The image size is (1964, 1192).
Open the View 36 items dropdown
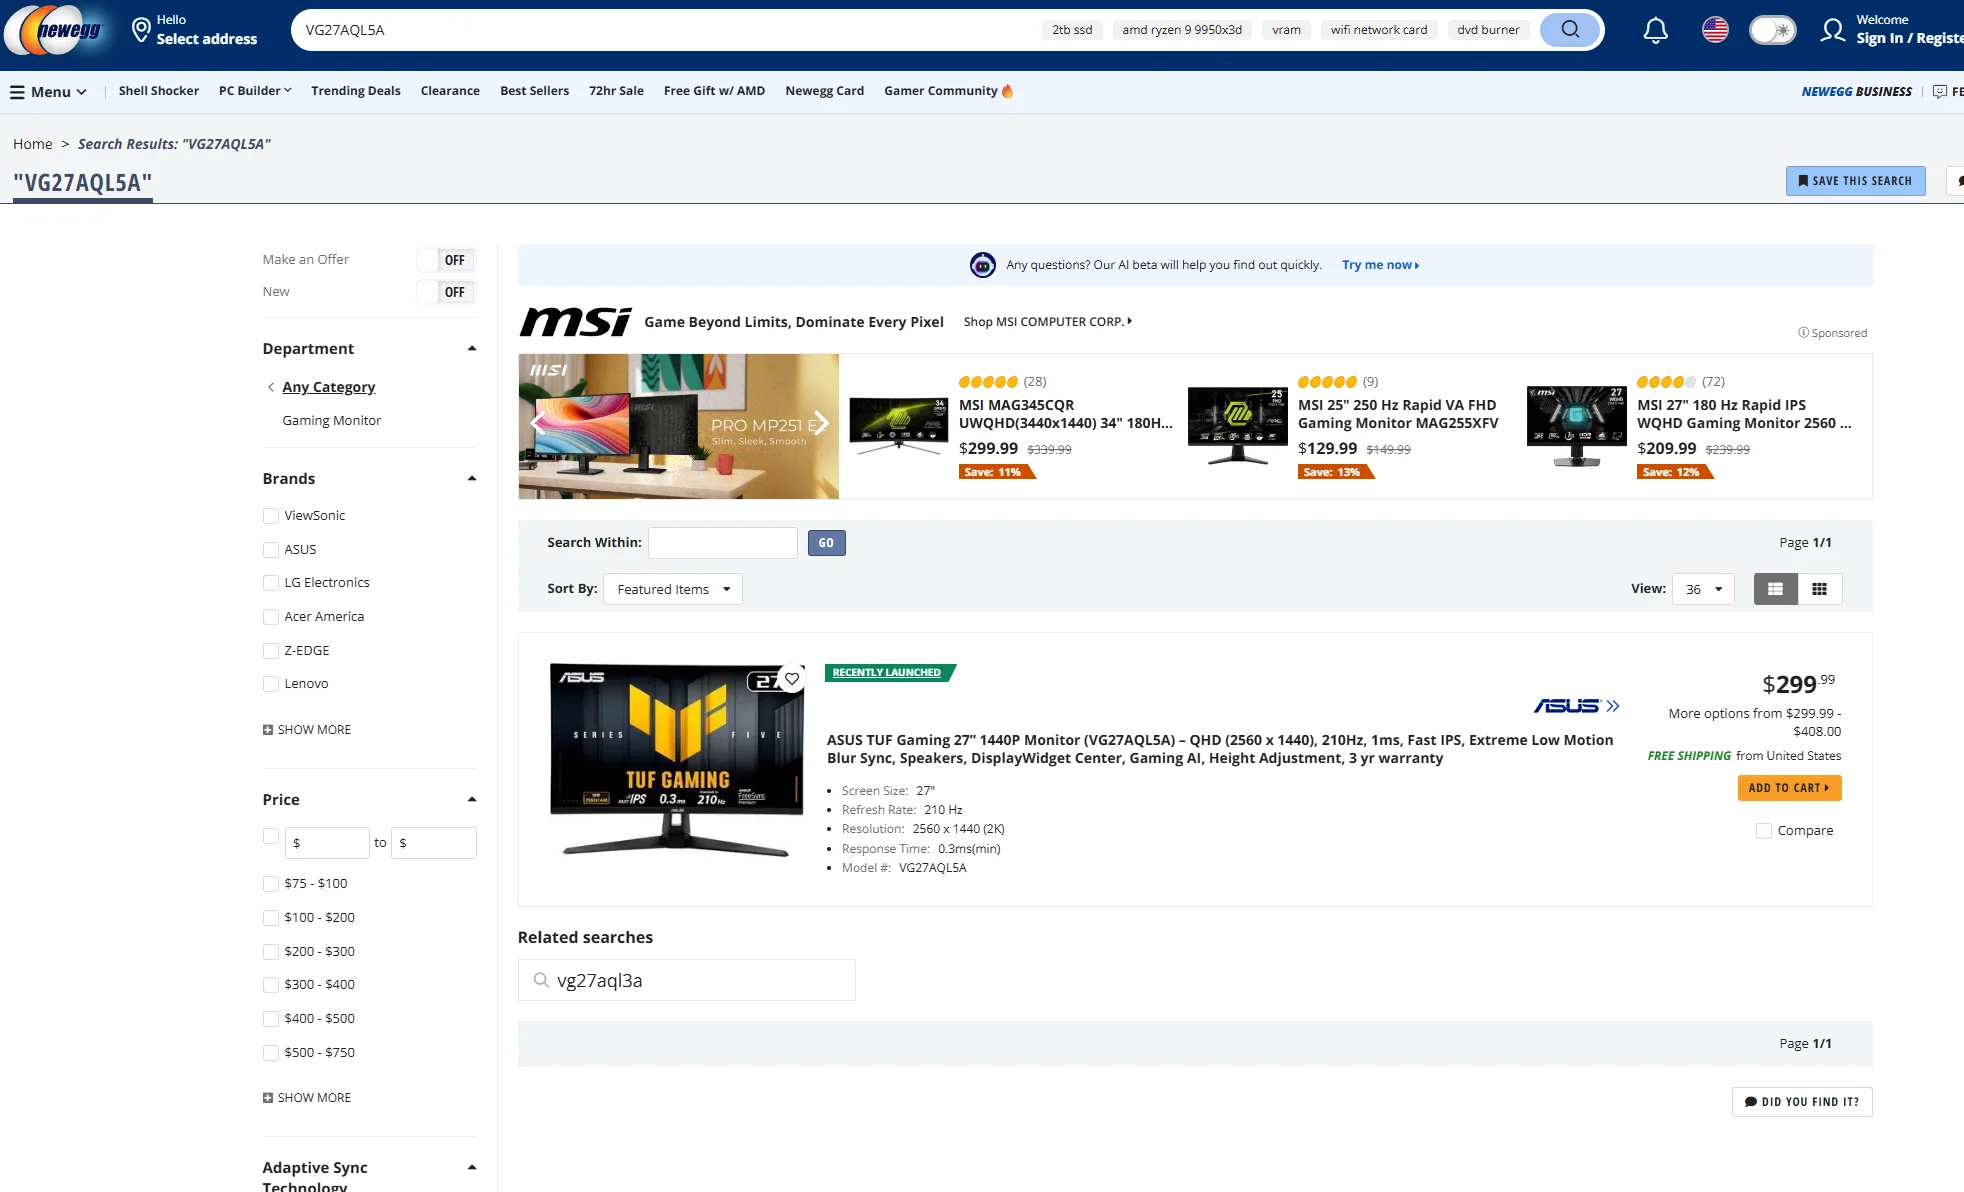pyautogui.click(x=1702, y=589)
